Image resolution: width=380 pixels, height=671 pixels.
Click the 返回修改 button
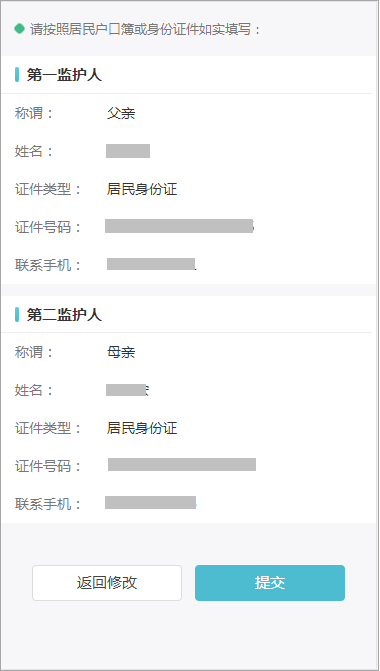(107, 582)
